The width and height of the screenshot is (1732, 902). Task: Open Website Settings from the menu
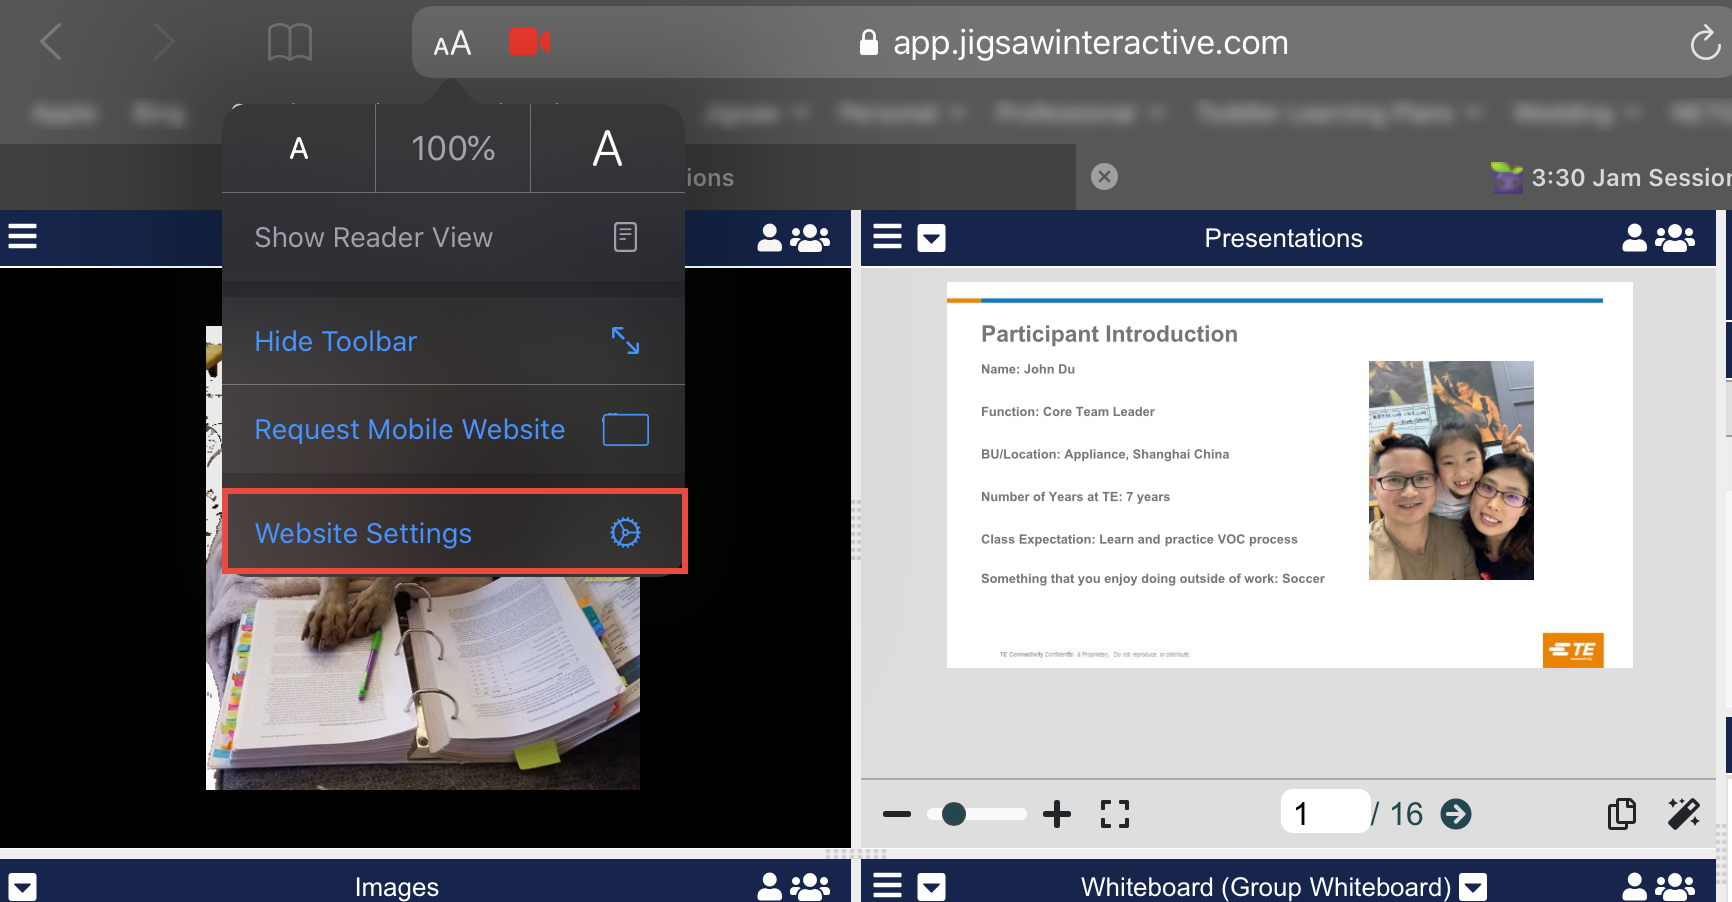(x=454, y=533)
